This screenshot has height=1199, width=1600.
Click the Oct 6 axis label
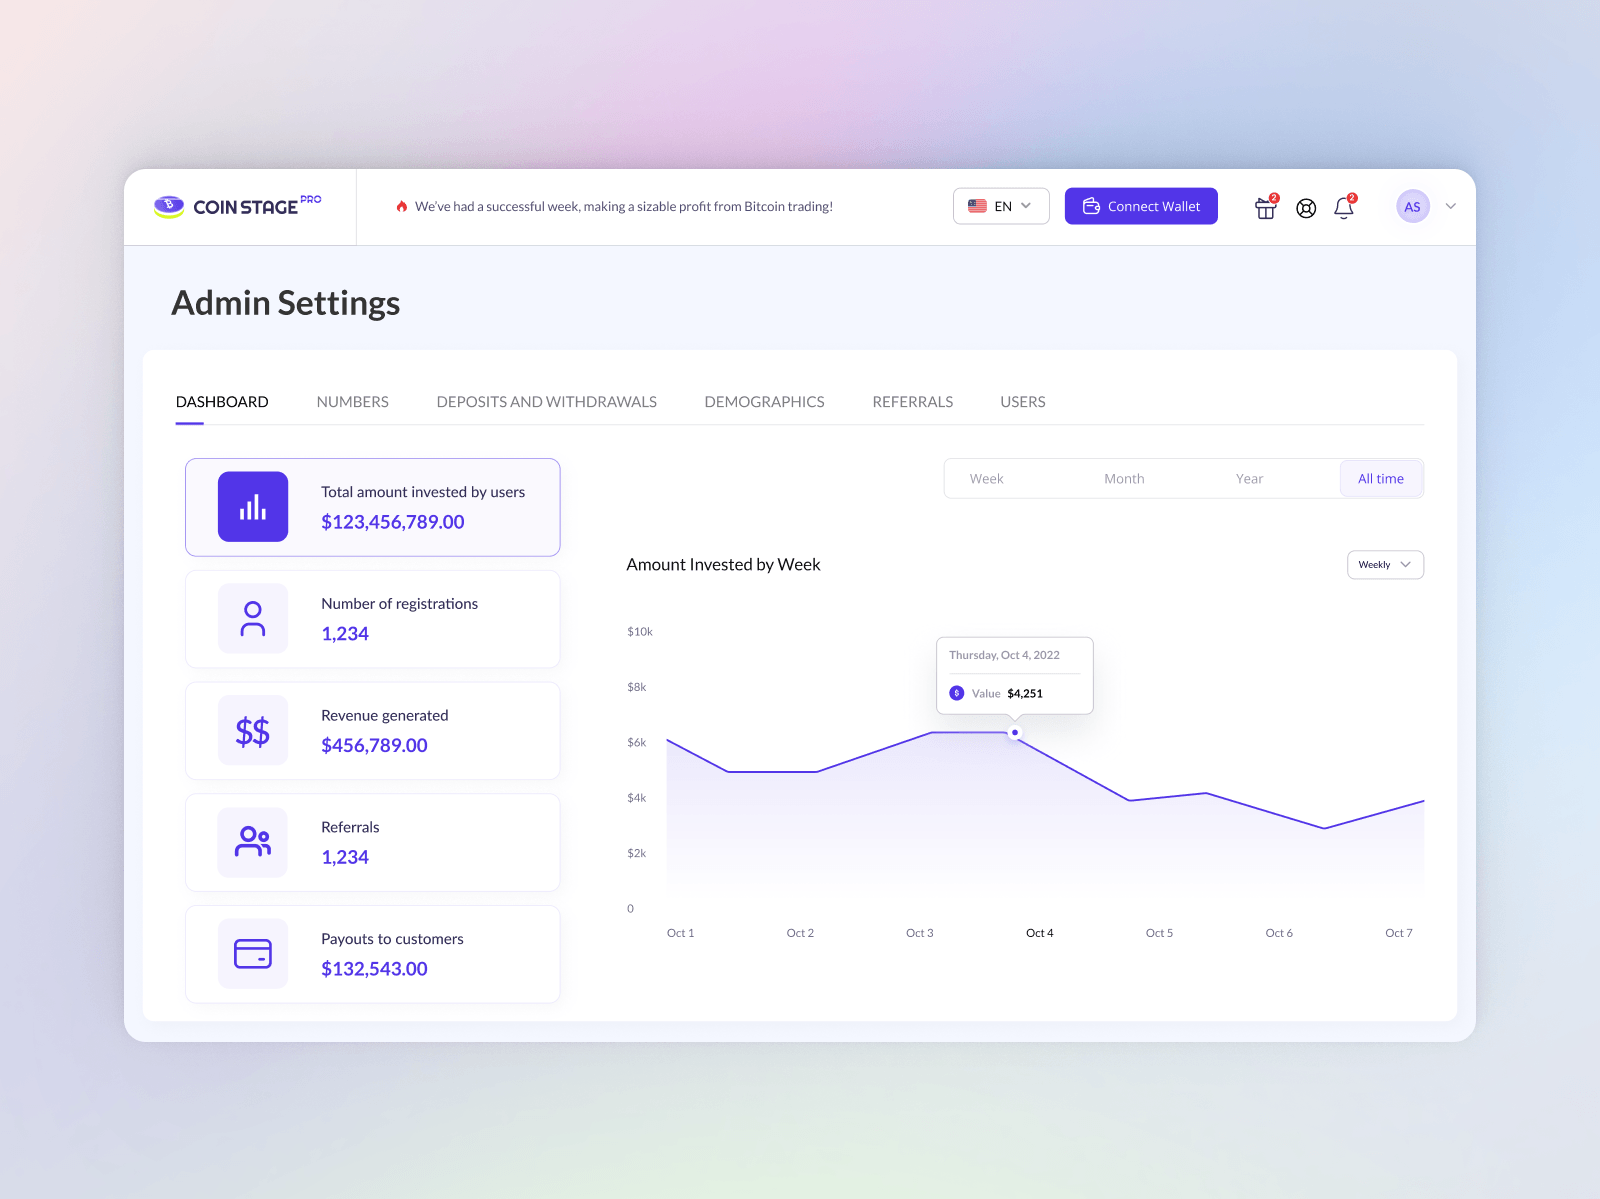[x=1279, y=933]
